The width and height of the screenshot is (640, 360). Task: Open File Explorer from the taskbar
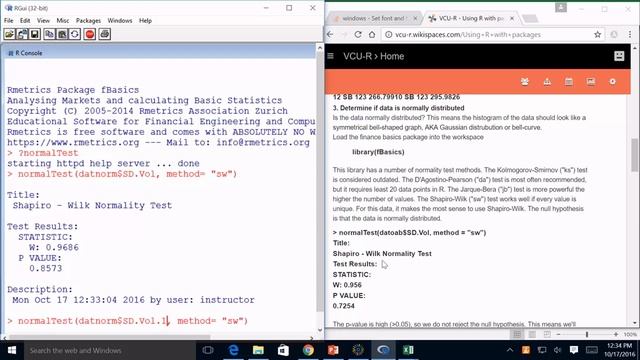click(x=258, y=350)
